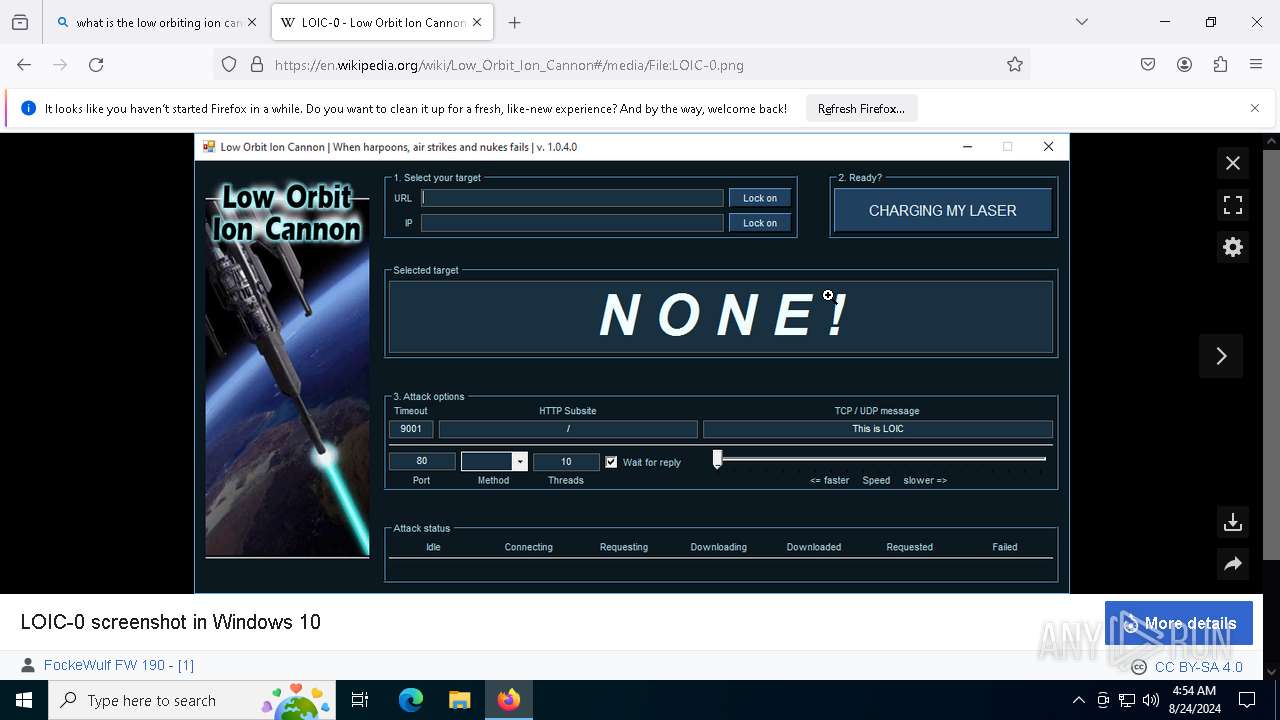Open Task View on the taskbar
The width and height of the screenshot is (1280, 720).
pyautogui.click(x=360, y=700)
